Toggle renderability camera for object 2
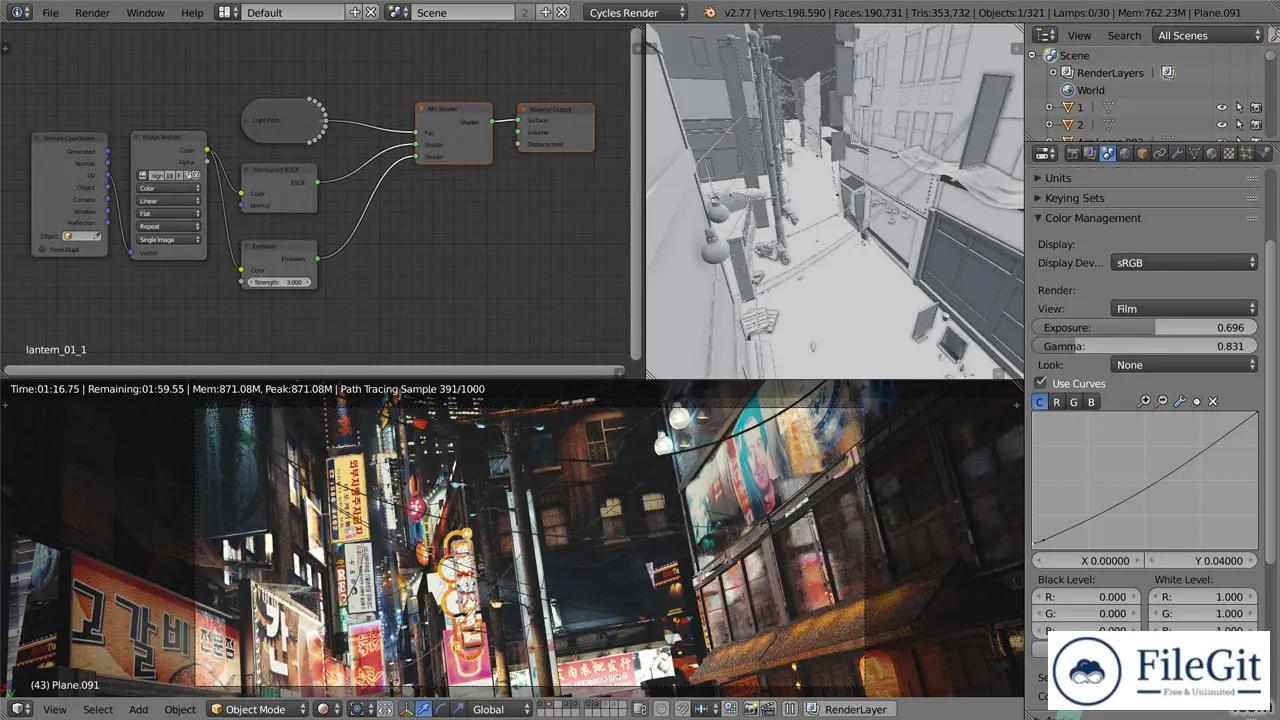The height and width of the screenshot is (720, 1280). pos(1257,124)
